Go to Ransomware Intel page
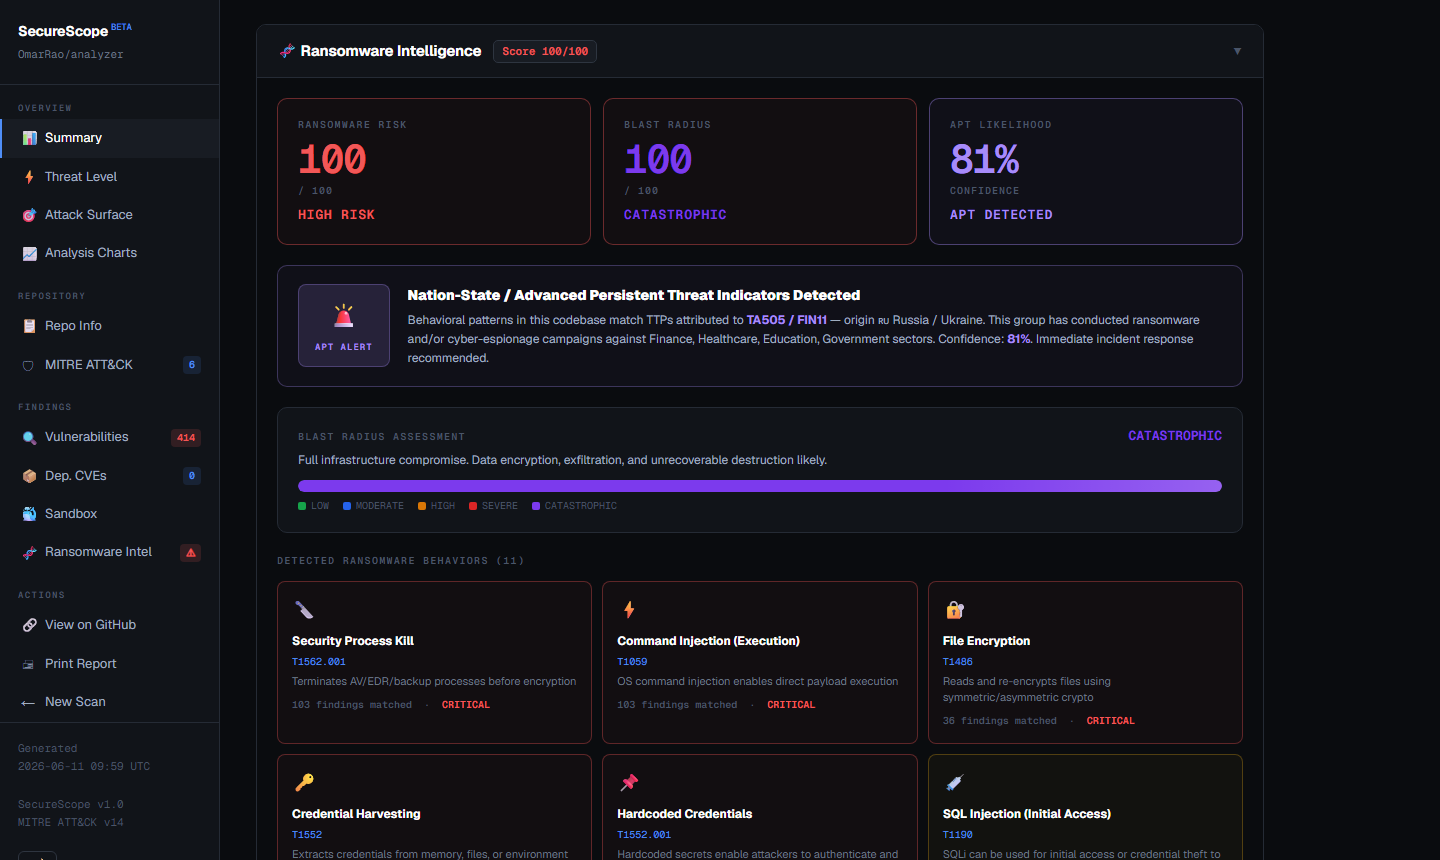The height and width of the screenshot is (860, 1440). (110, 552)
